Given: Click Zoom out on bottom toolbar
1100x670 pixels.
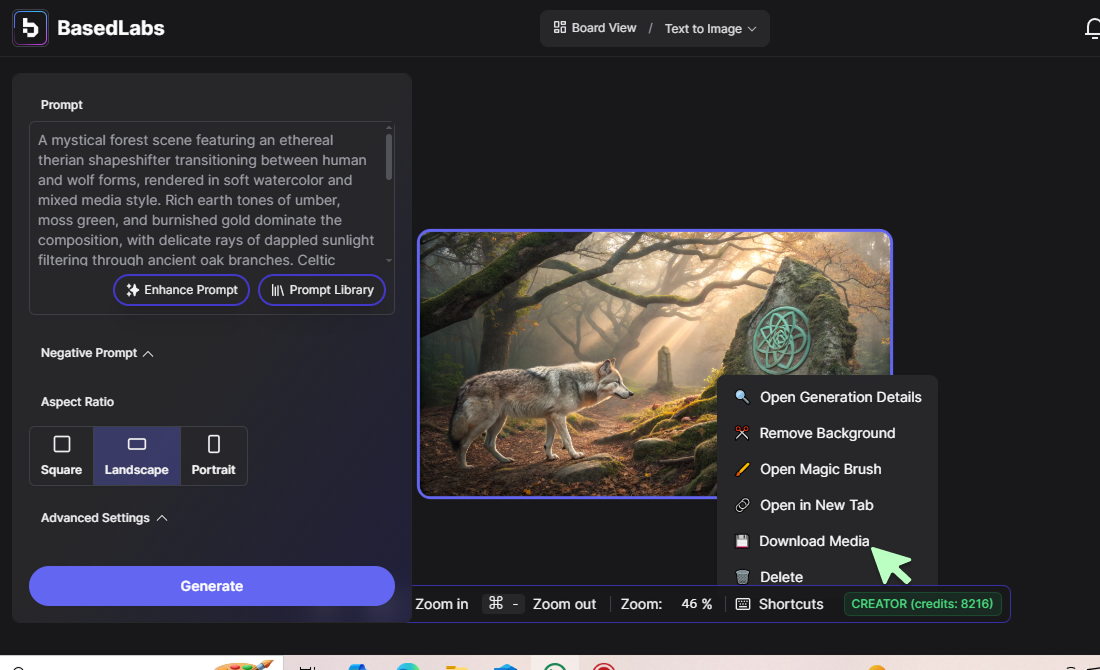Looking at the screenshot, I should pos(564,604).
